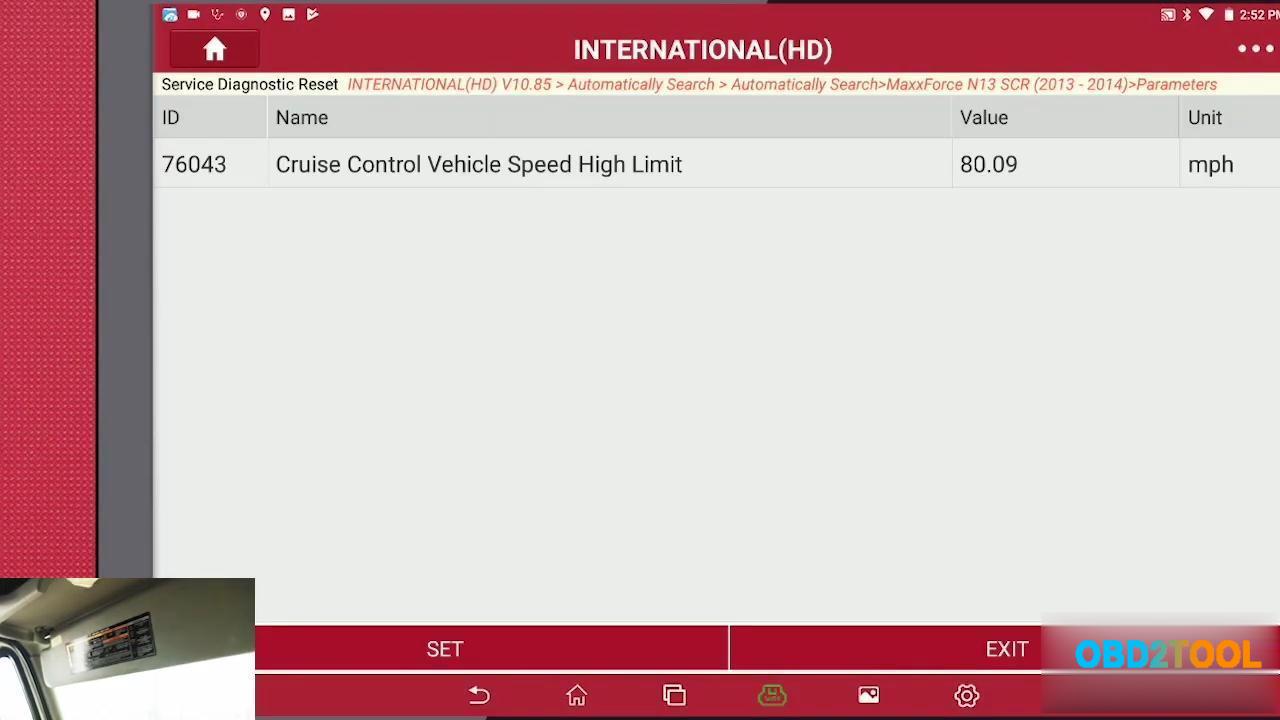
Task: Tap the image notification icon in status bar
Action: pyautogui.click(x=289, y=14)
